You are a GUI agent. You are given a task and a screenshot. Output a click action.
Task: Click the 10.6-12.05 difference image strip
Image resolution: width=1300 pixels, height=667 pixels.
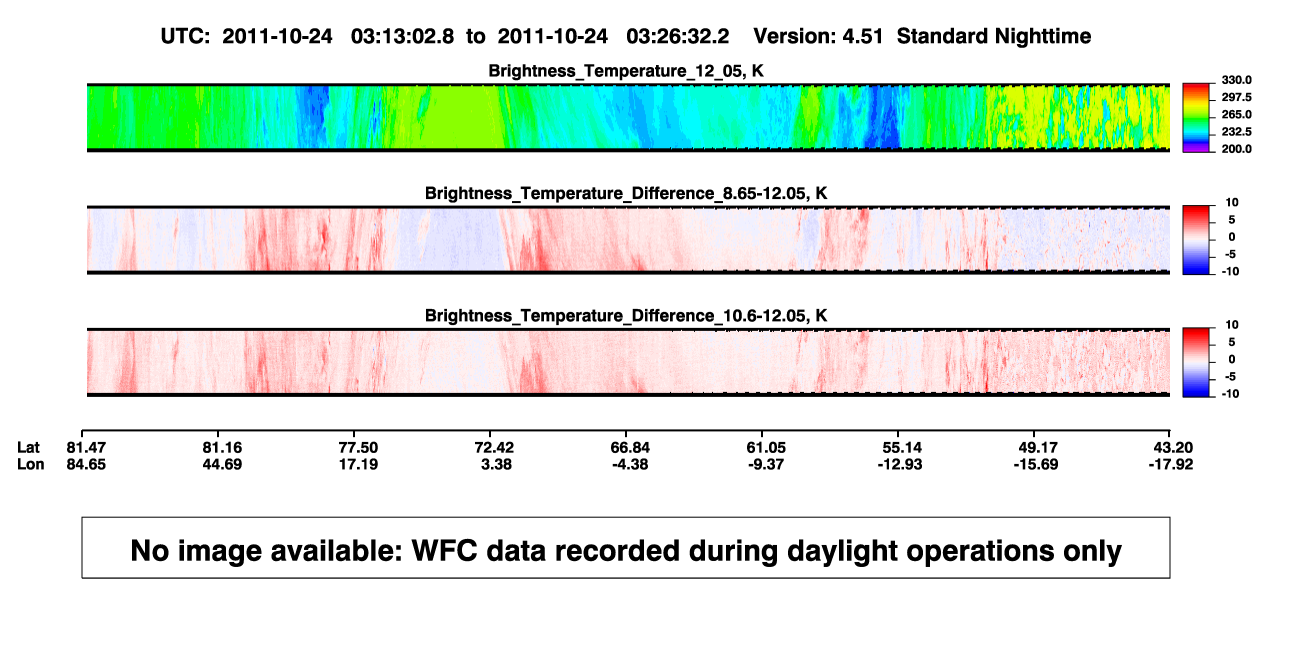[628, 362]
